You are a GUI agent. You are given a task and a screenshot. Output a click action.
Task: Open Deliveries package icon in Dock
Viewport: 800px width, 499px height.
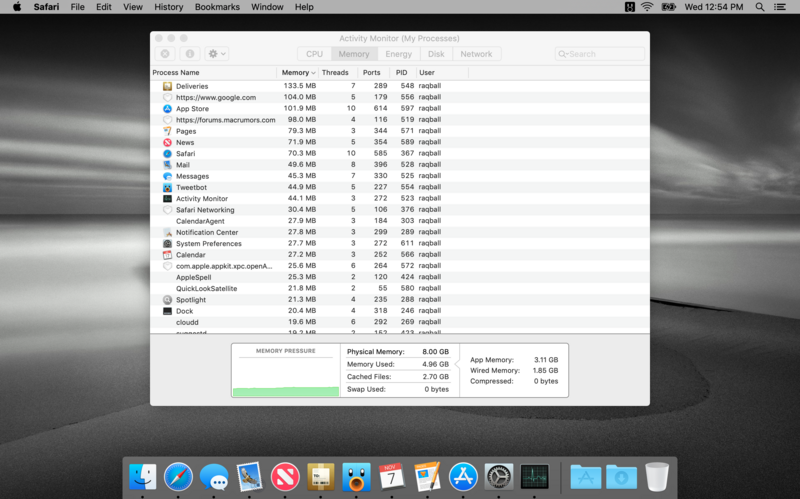coord(320,477)
